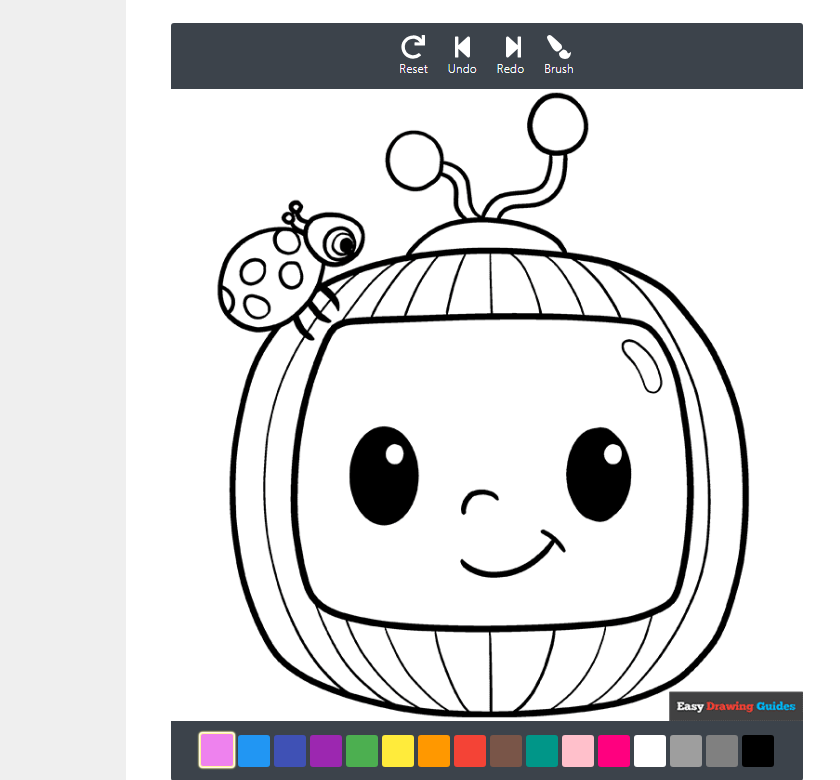The height and width of the screenshot is (780, 840).
Task: Choose the light blue color swatch
Action: 254,750
